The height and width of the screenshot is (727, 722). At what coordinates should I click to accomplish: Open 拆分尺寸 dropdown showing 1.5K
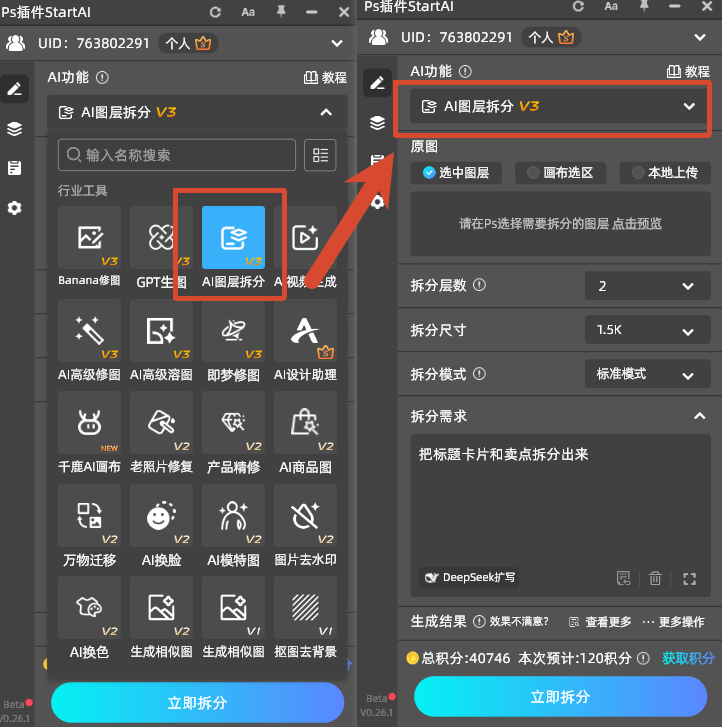point(647,330)
